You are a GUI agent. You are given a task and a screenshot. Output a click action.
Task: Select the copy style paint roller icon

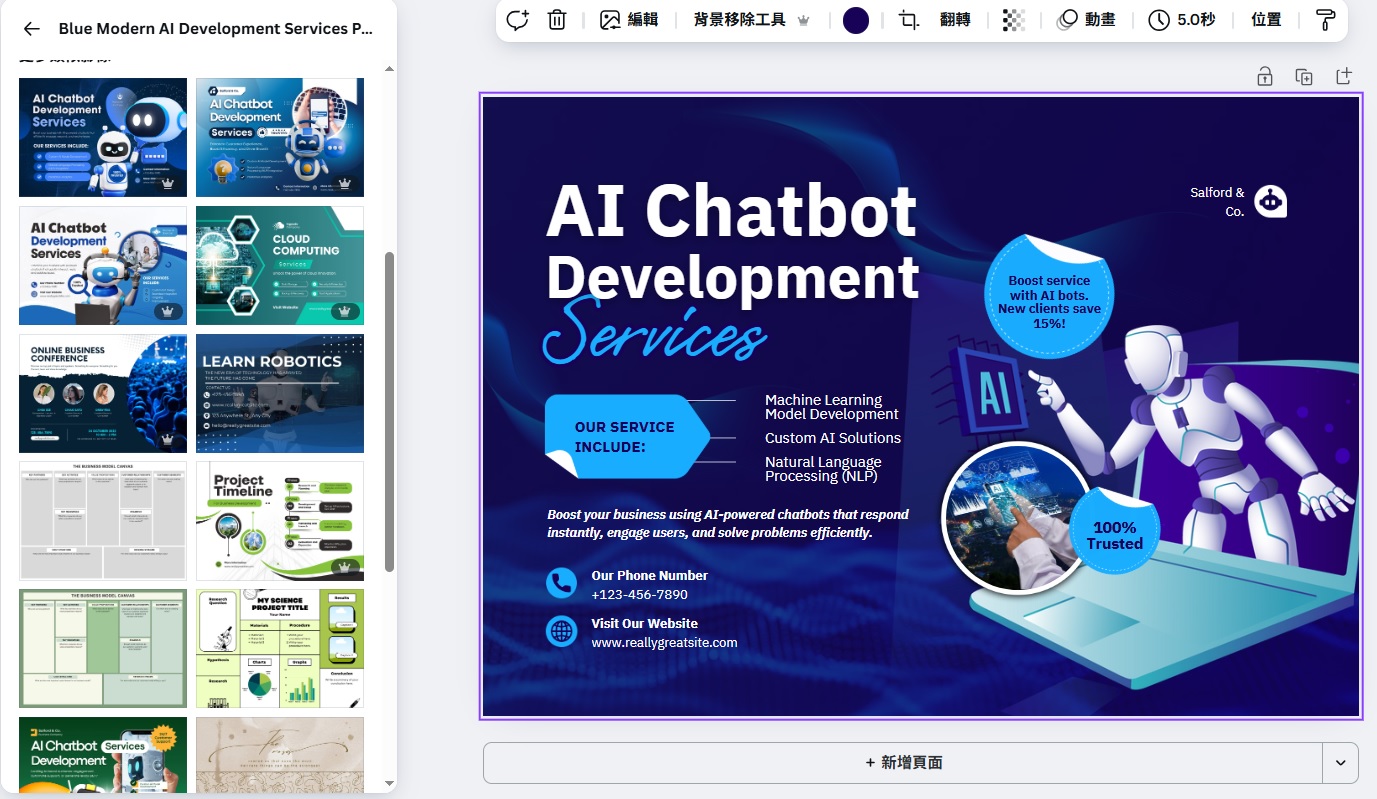tap(1325, 19)
